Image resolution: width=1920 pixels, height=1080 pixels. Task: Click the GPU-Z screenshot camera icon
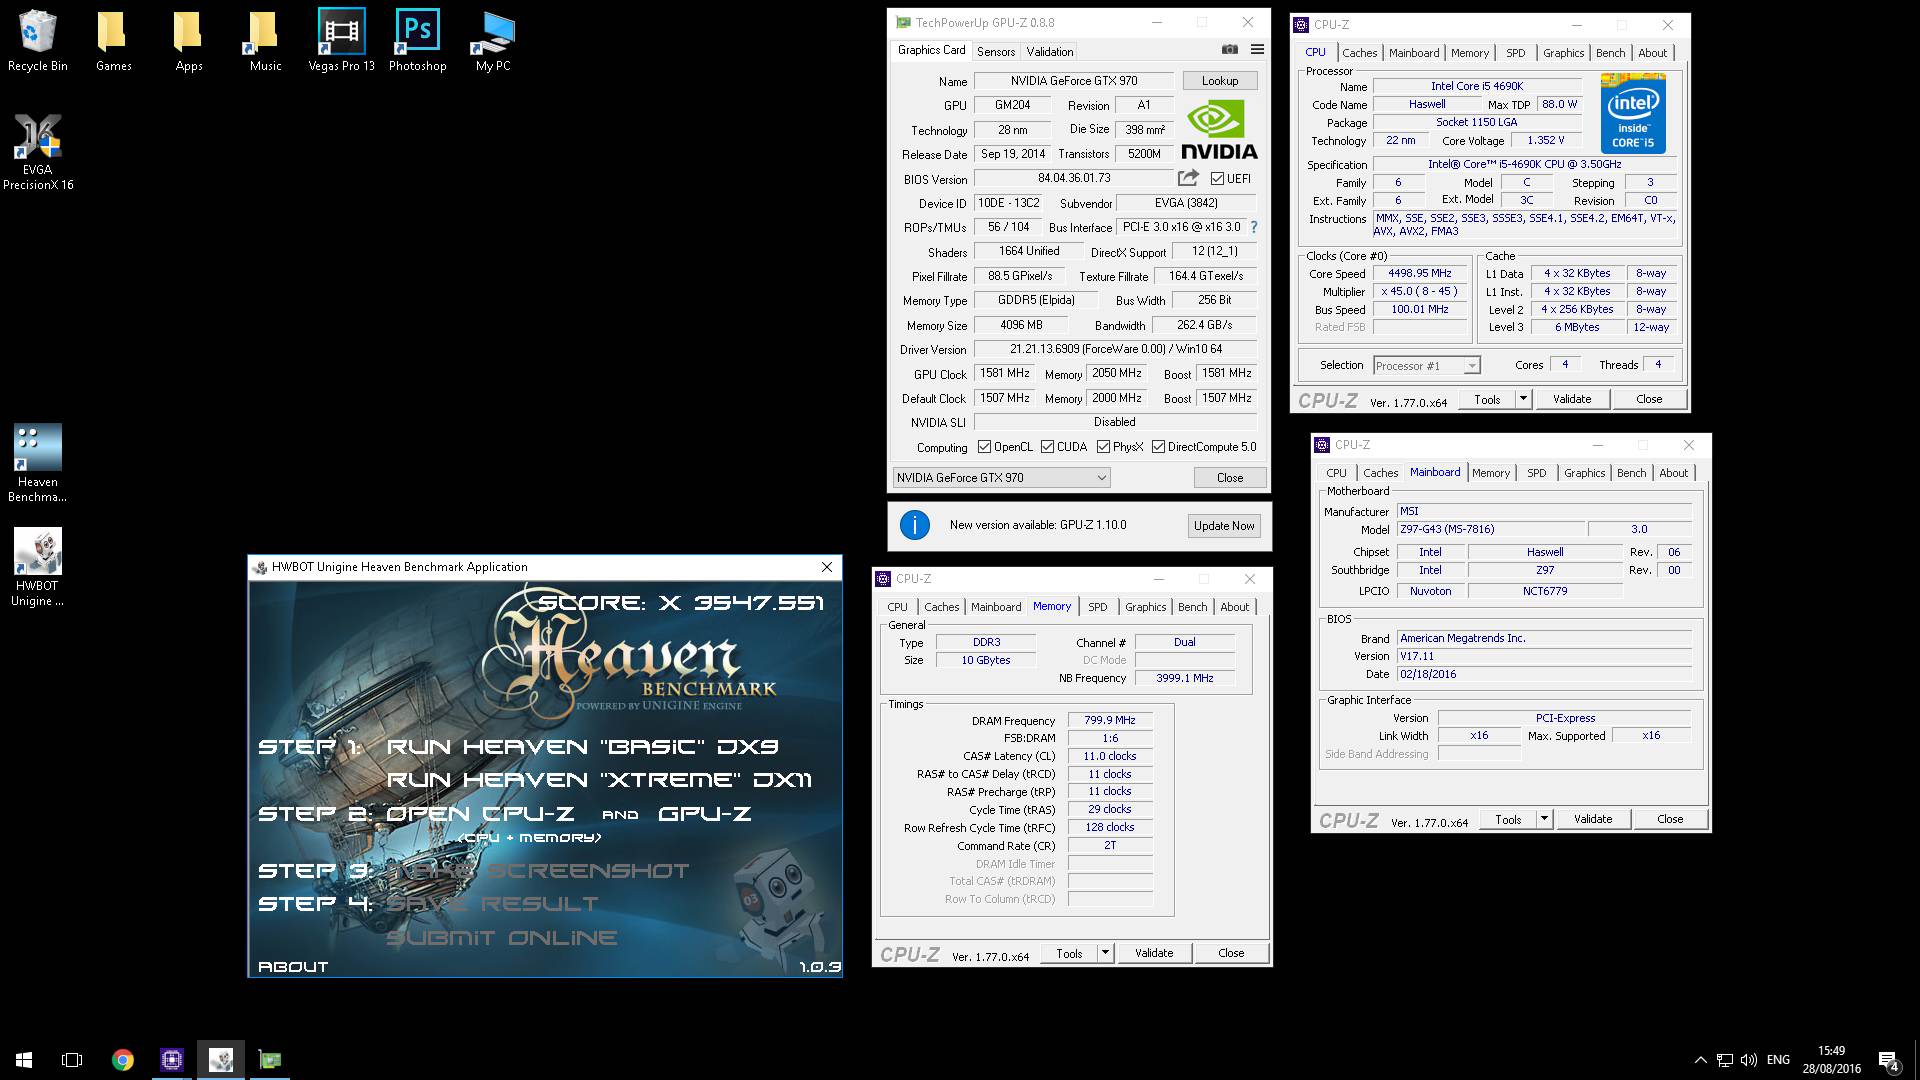[x=1230, y=50]
